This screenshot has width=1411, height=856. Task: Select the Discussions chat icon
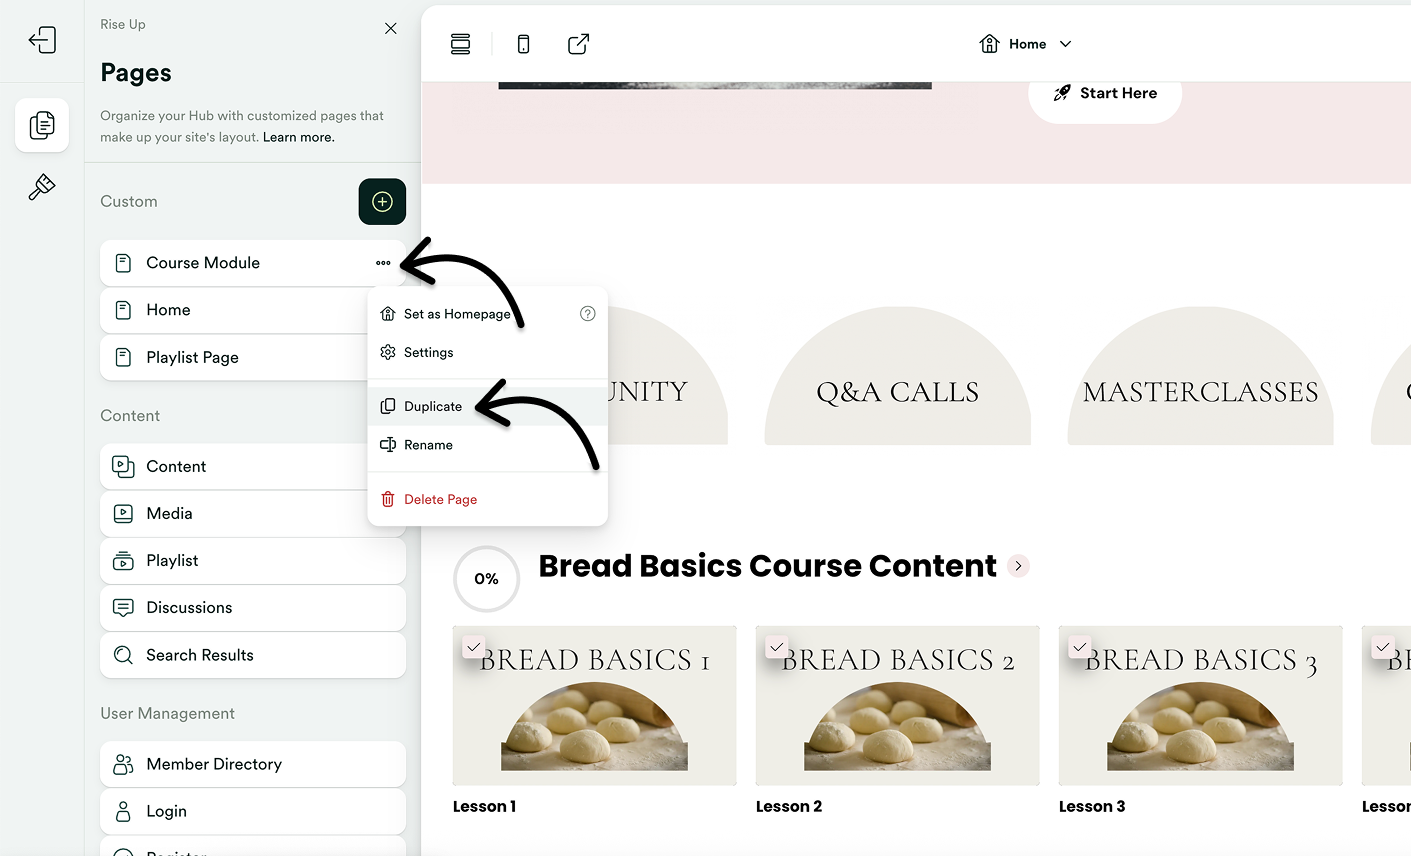(x=121, y=607)
